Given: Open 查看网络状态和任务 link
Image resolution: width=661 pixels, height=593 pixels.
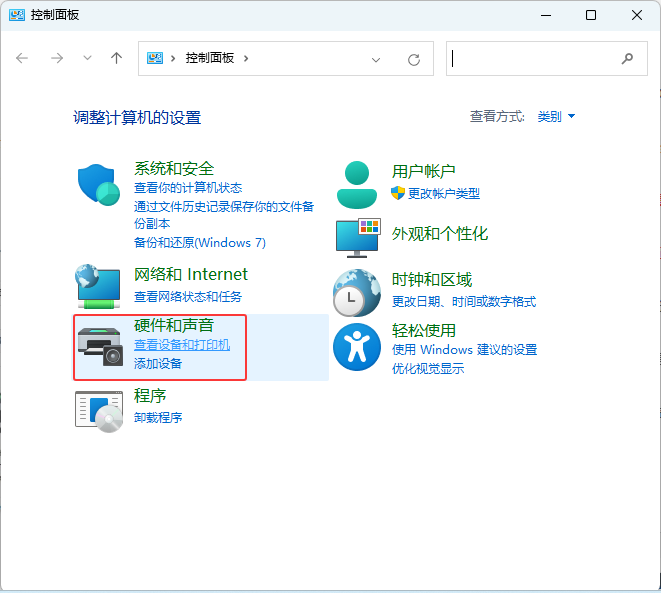Looking at the screenshot, I should 188,297.
